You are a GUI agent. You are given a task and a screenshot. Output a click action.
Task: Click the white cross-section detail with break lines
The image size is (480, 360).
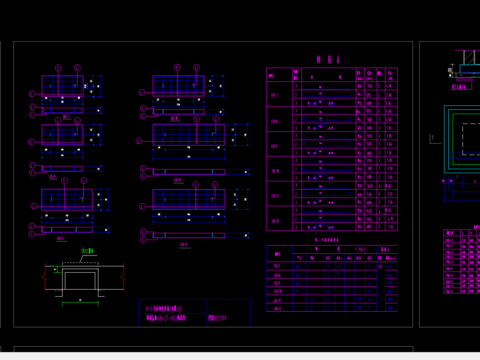(84, 279)
